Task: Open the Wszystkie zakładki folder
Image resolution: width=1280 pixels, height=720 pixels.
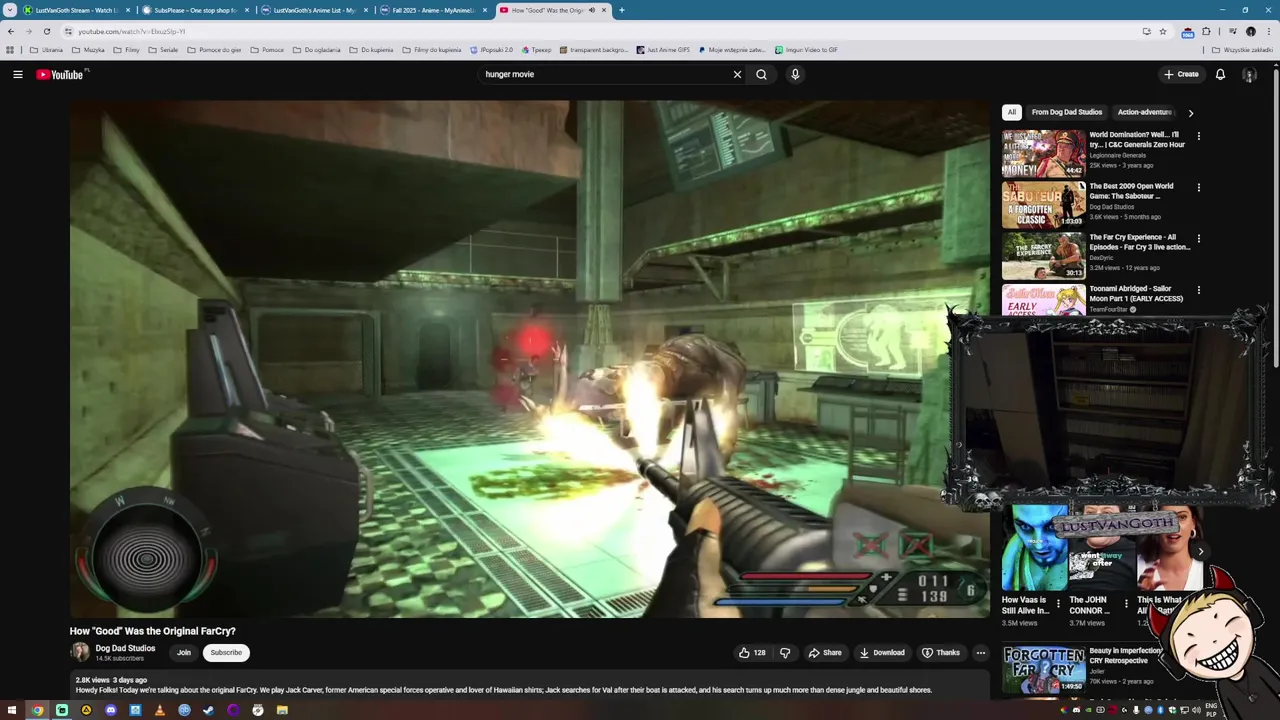Action: tap(1242, 49)
